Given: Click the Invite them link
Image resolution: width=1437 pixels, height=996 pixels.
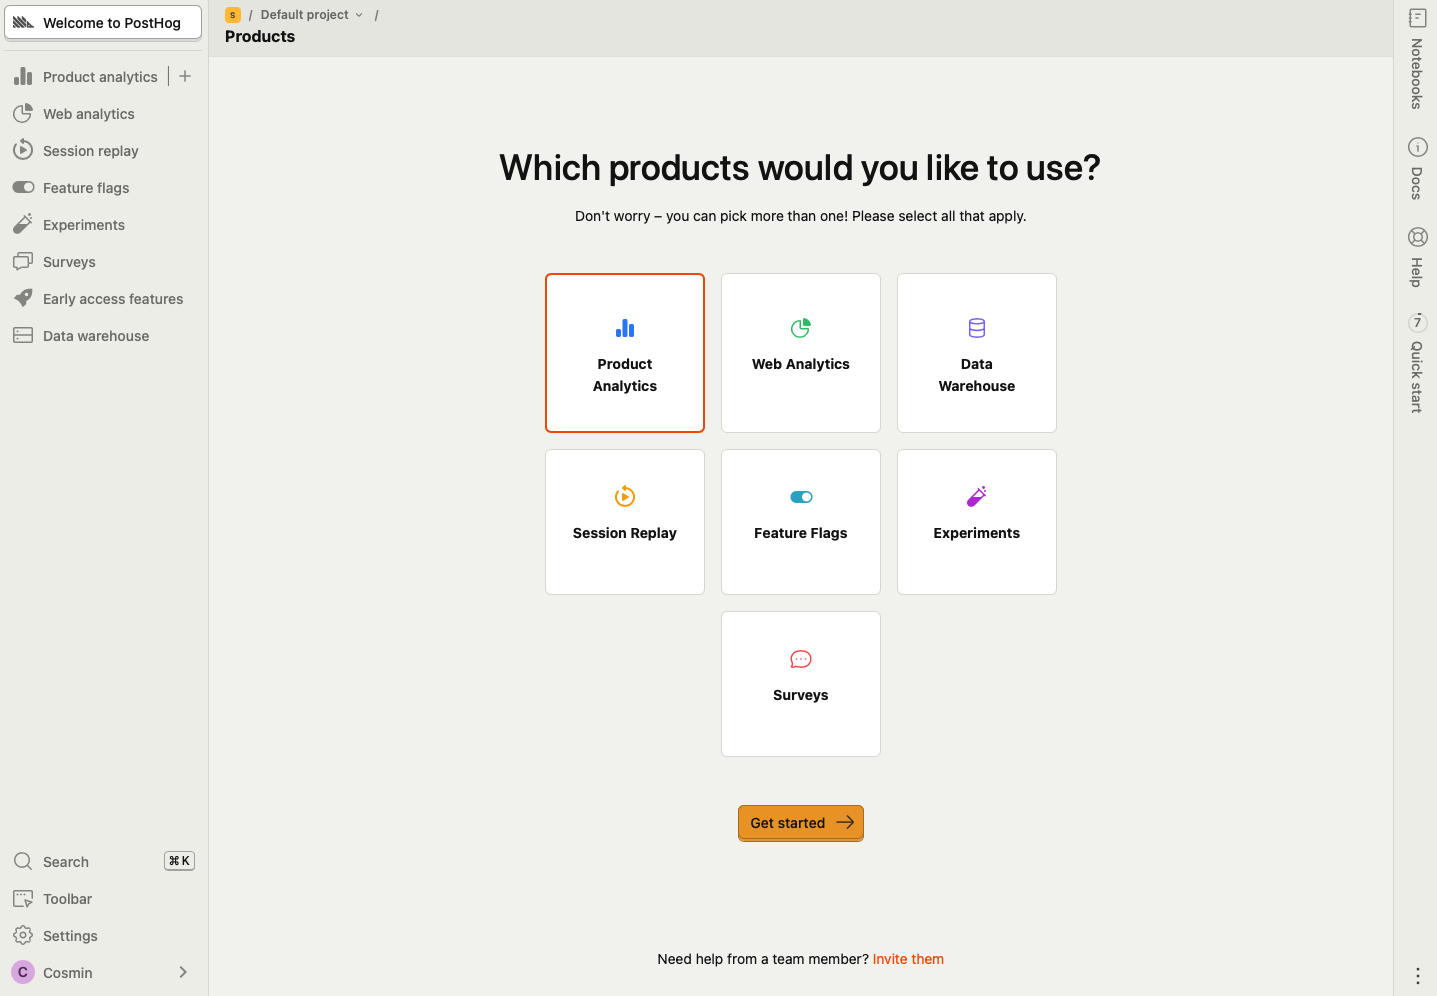Looking at the screenshot, I should (x=908, y=959).
